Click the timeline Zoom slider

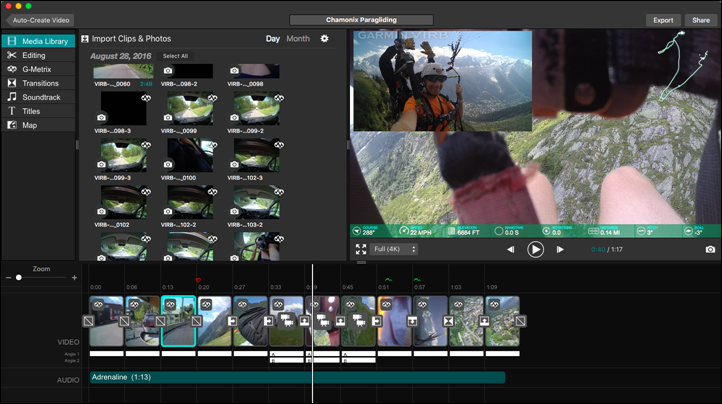[x=40, y=277]
